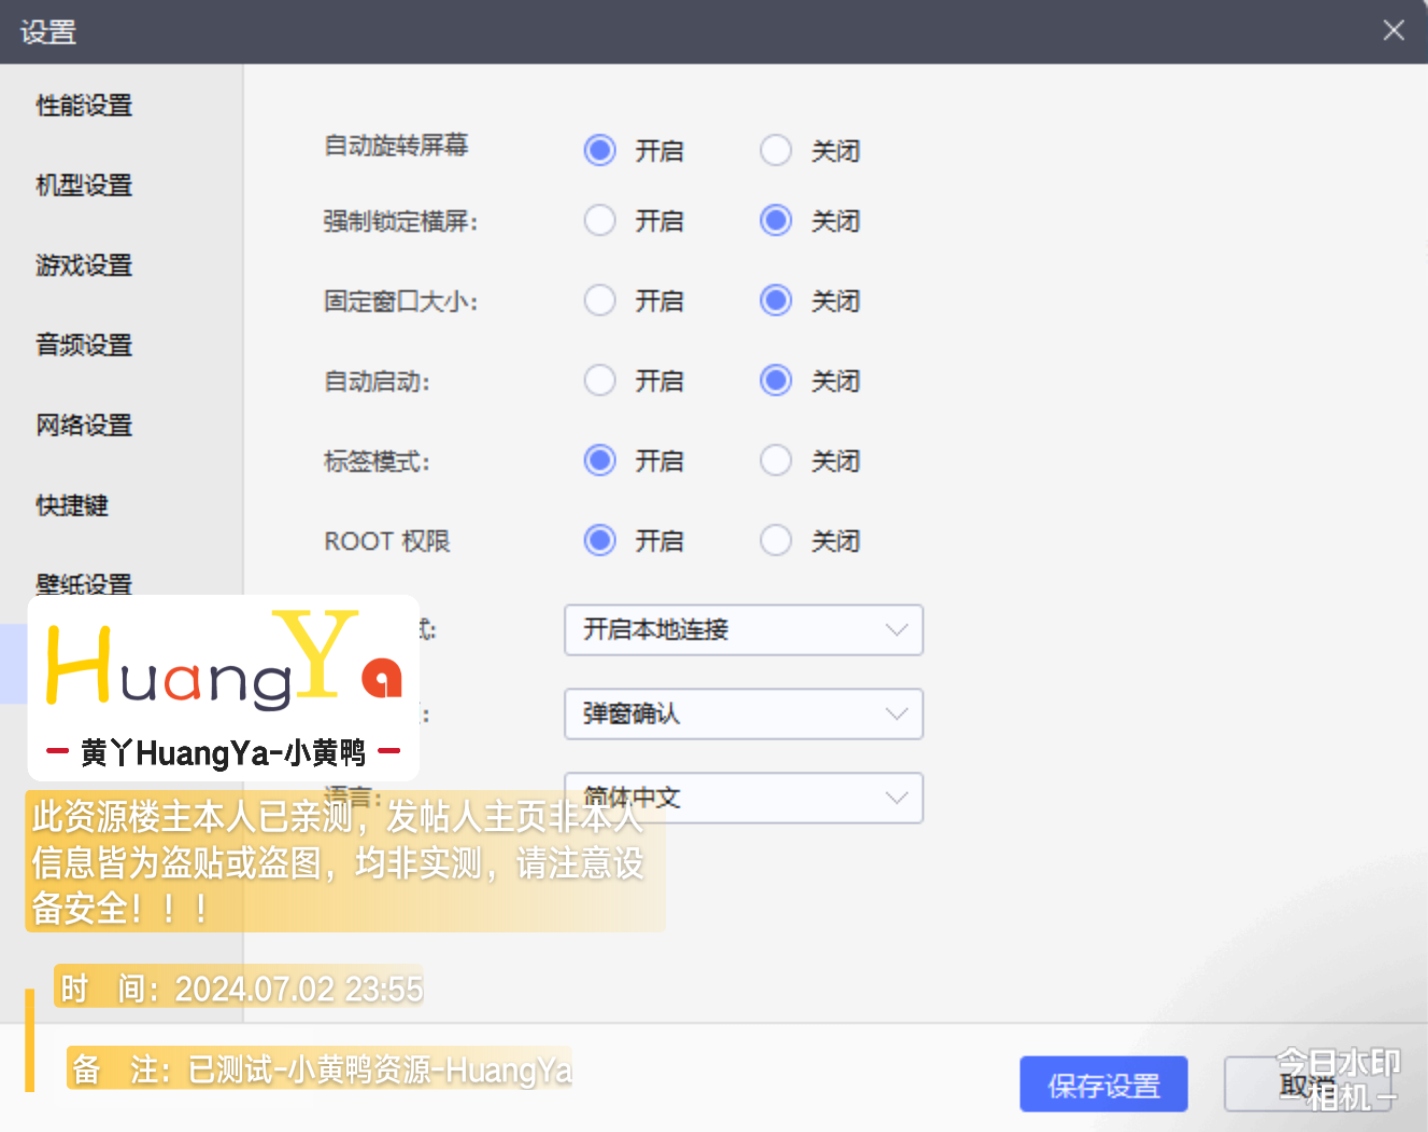The height and width of the screenshot is (1132, 1428).
Task: Select 开启 for ROOT 权限
Action: pos(600,541)
